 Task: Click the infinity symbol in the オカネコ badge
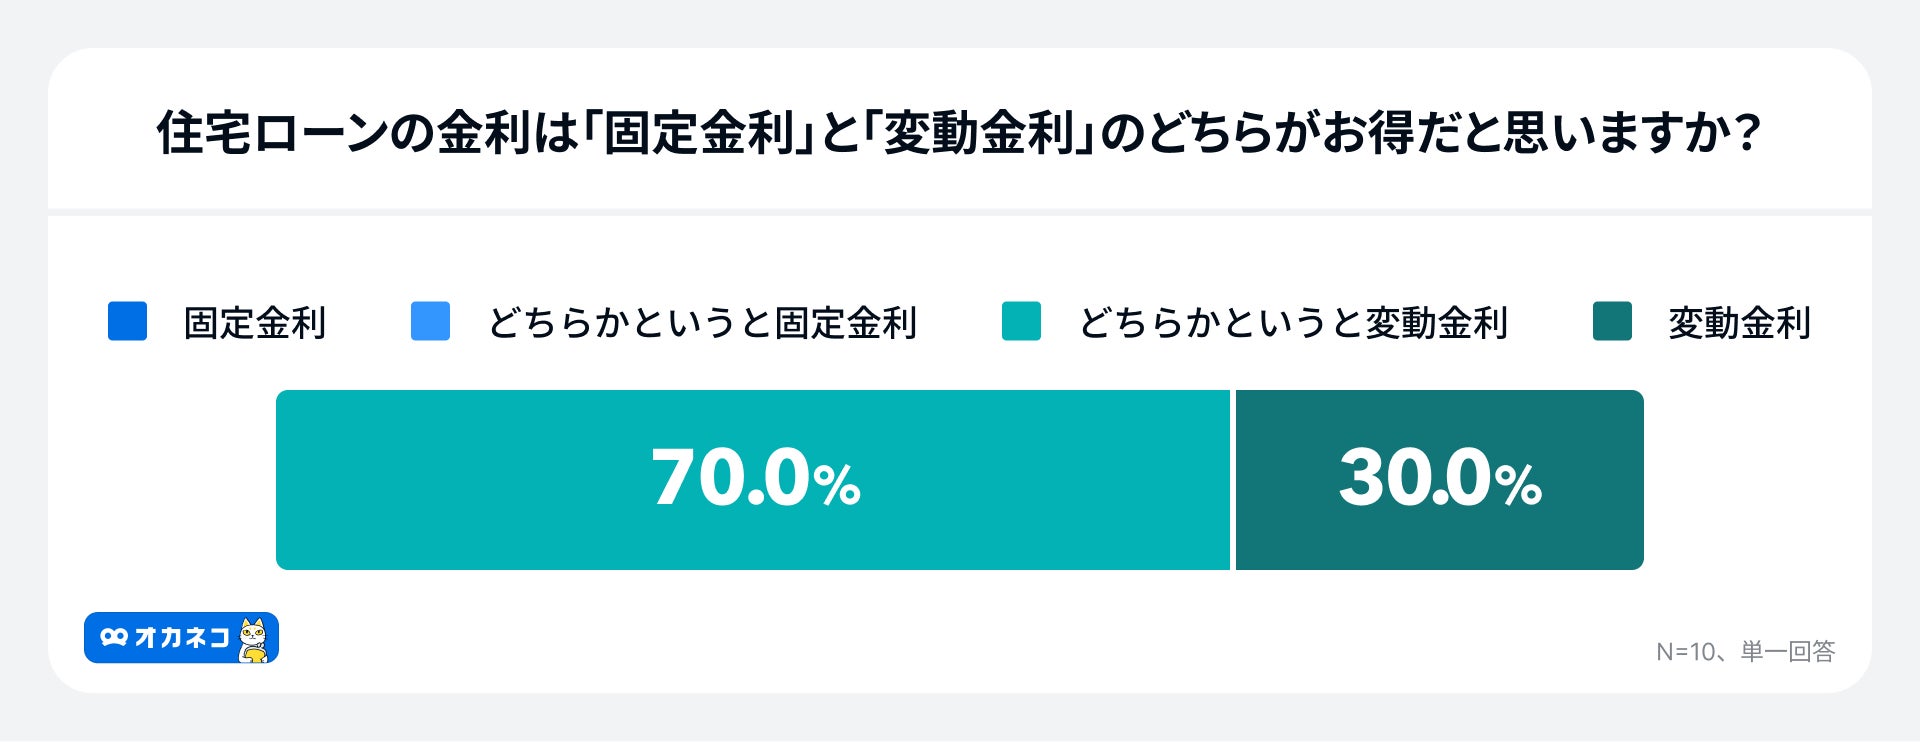[114, 637]
